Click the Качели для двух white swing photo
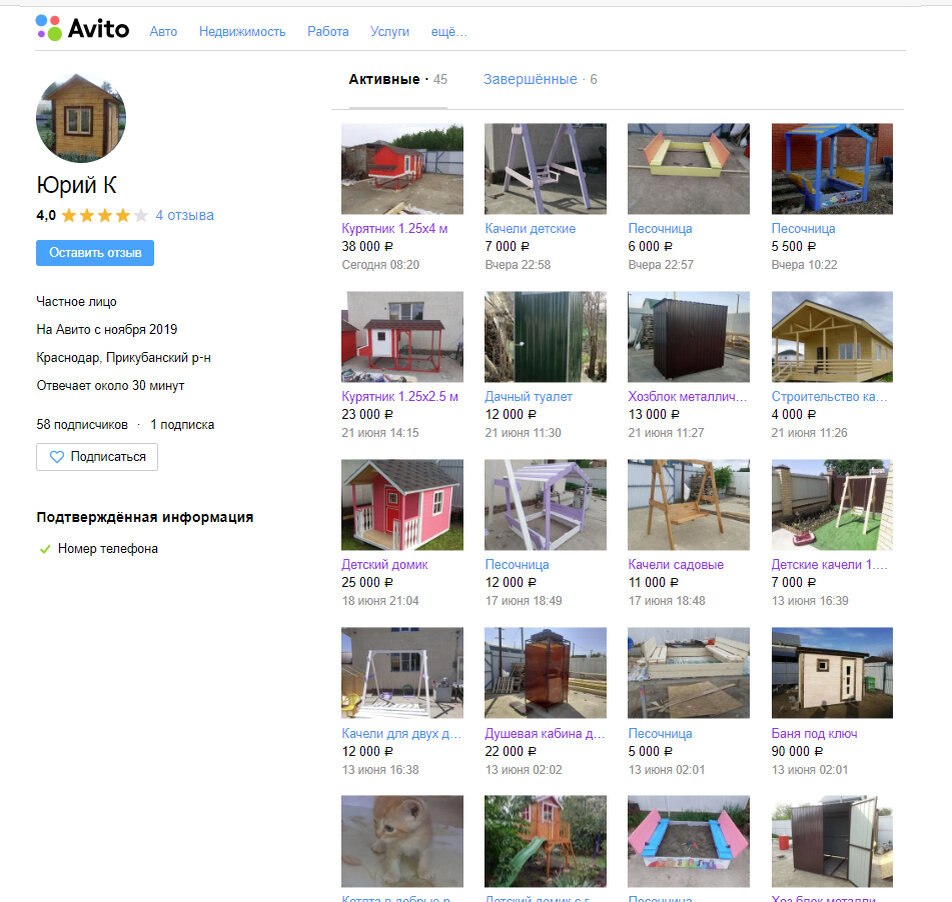Viewport: 952px width, 902px height. coord(402,673)
